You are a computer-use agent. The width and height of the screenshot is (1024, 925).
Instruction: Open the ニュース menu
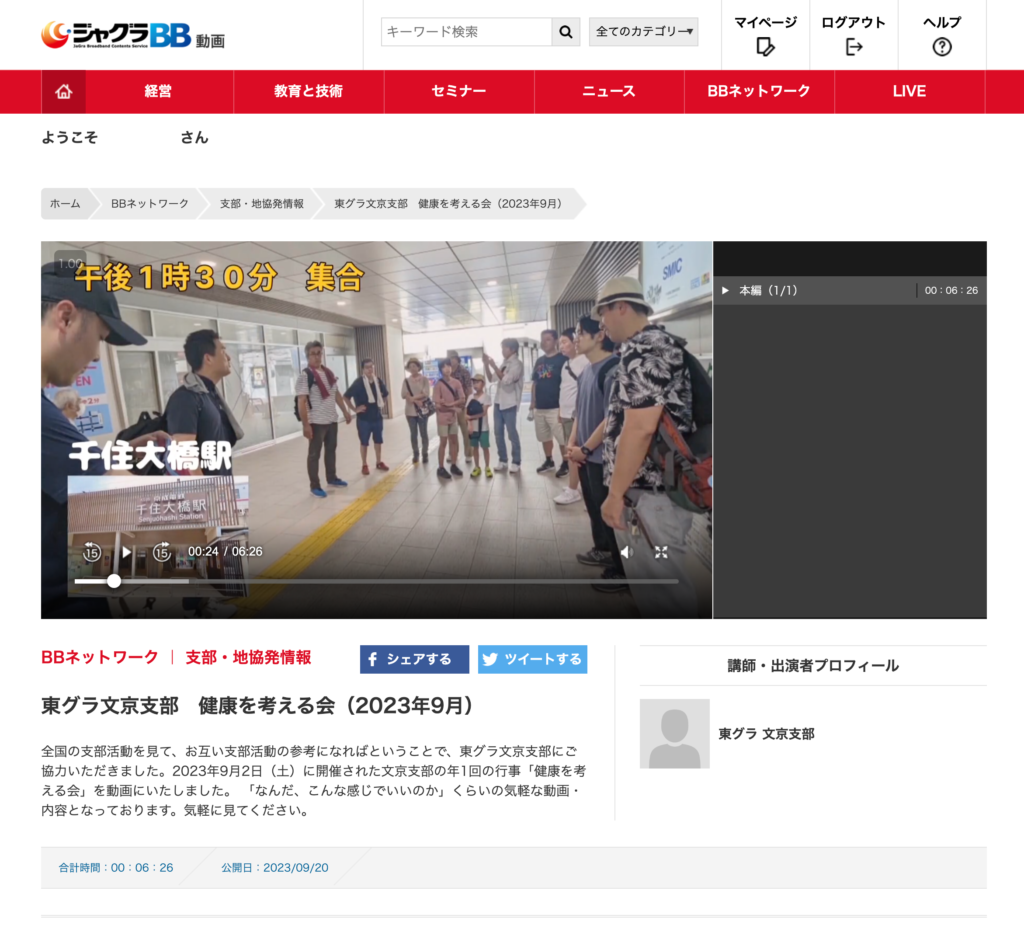(x=609, y=91)
